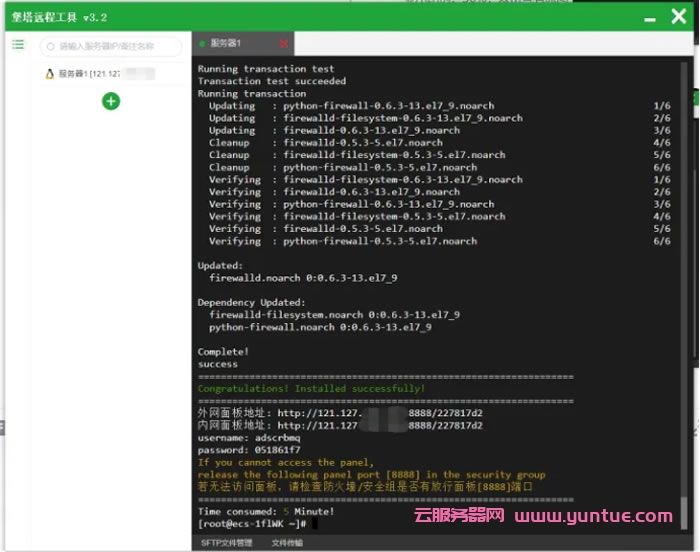Open the SFTP文件管理 tab
The height and width of the screenshot is (552, 700).
(226, 543)
